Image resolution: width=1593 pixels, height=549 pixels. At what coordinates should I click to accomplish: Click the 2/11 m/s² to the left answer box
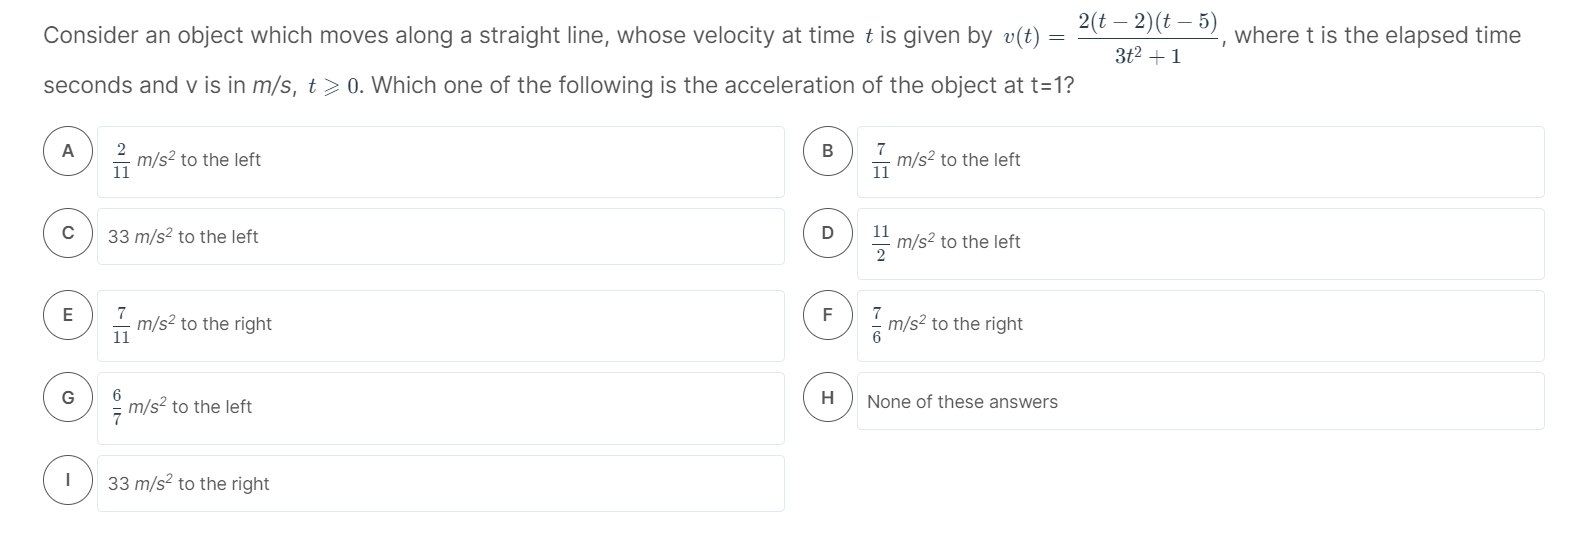441,162
